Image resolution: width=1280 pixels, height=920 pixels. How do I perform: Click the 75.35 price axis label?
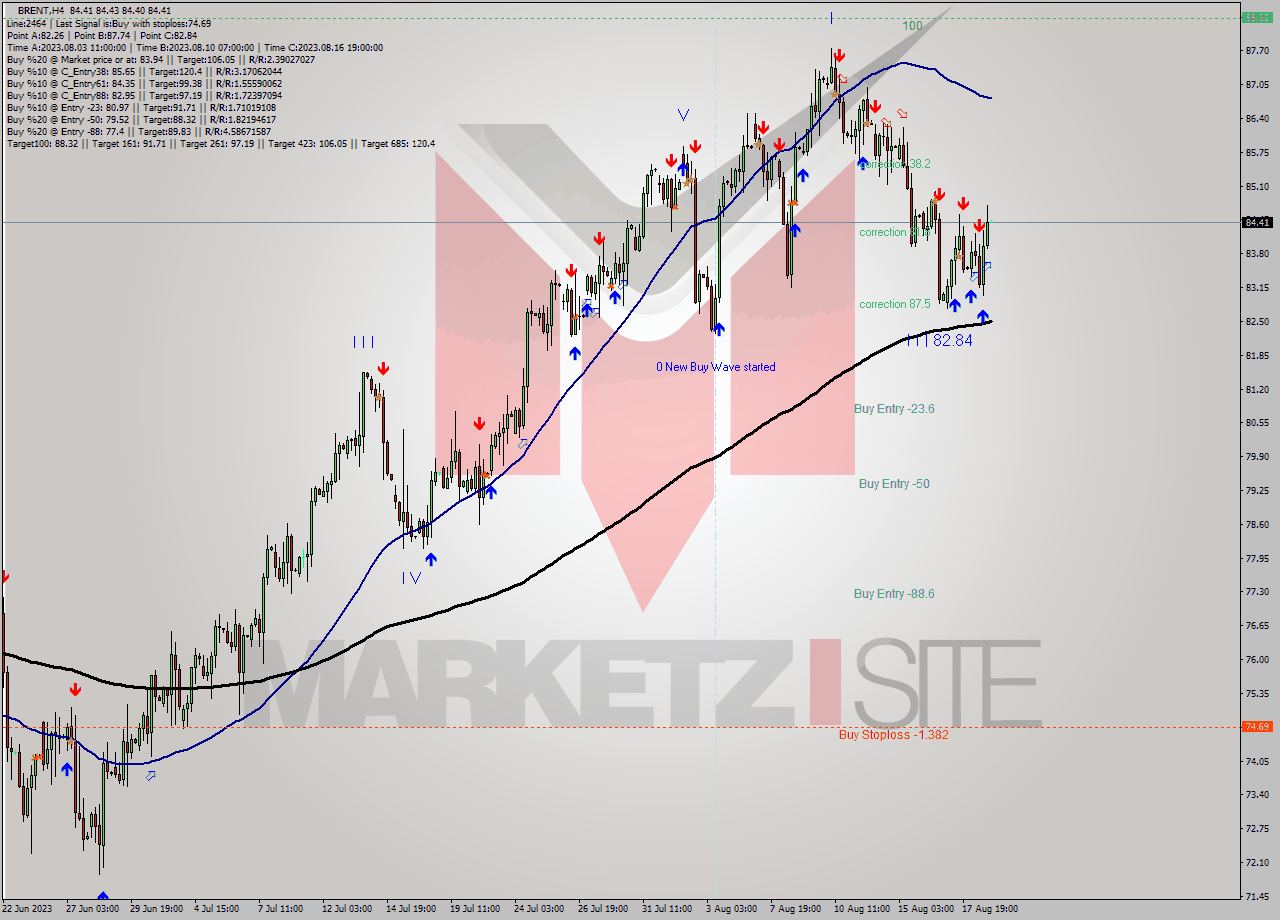[x=1257, y=693]
